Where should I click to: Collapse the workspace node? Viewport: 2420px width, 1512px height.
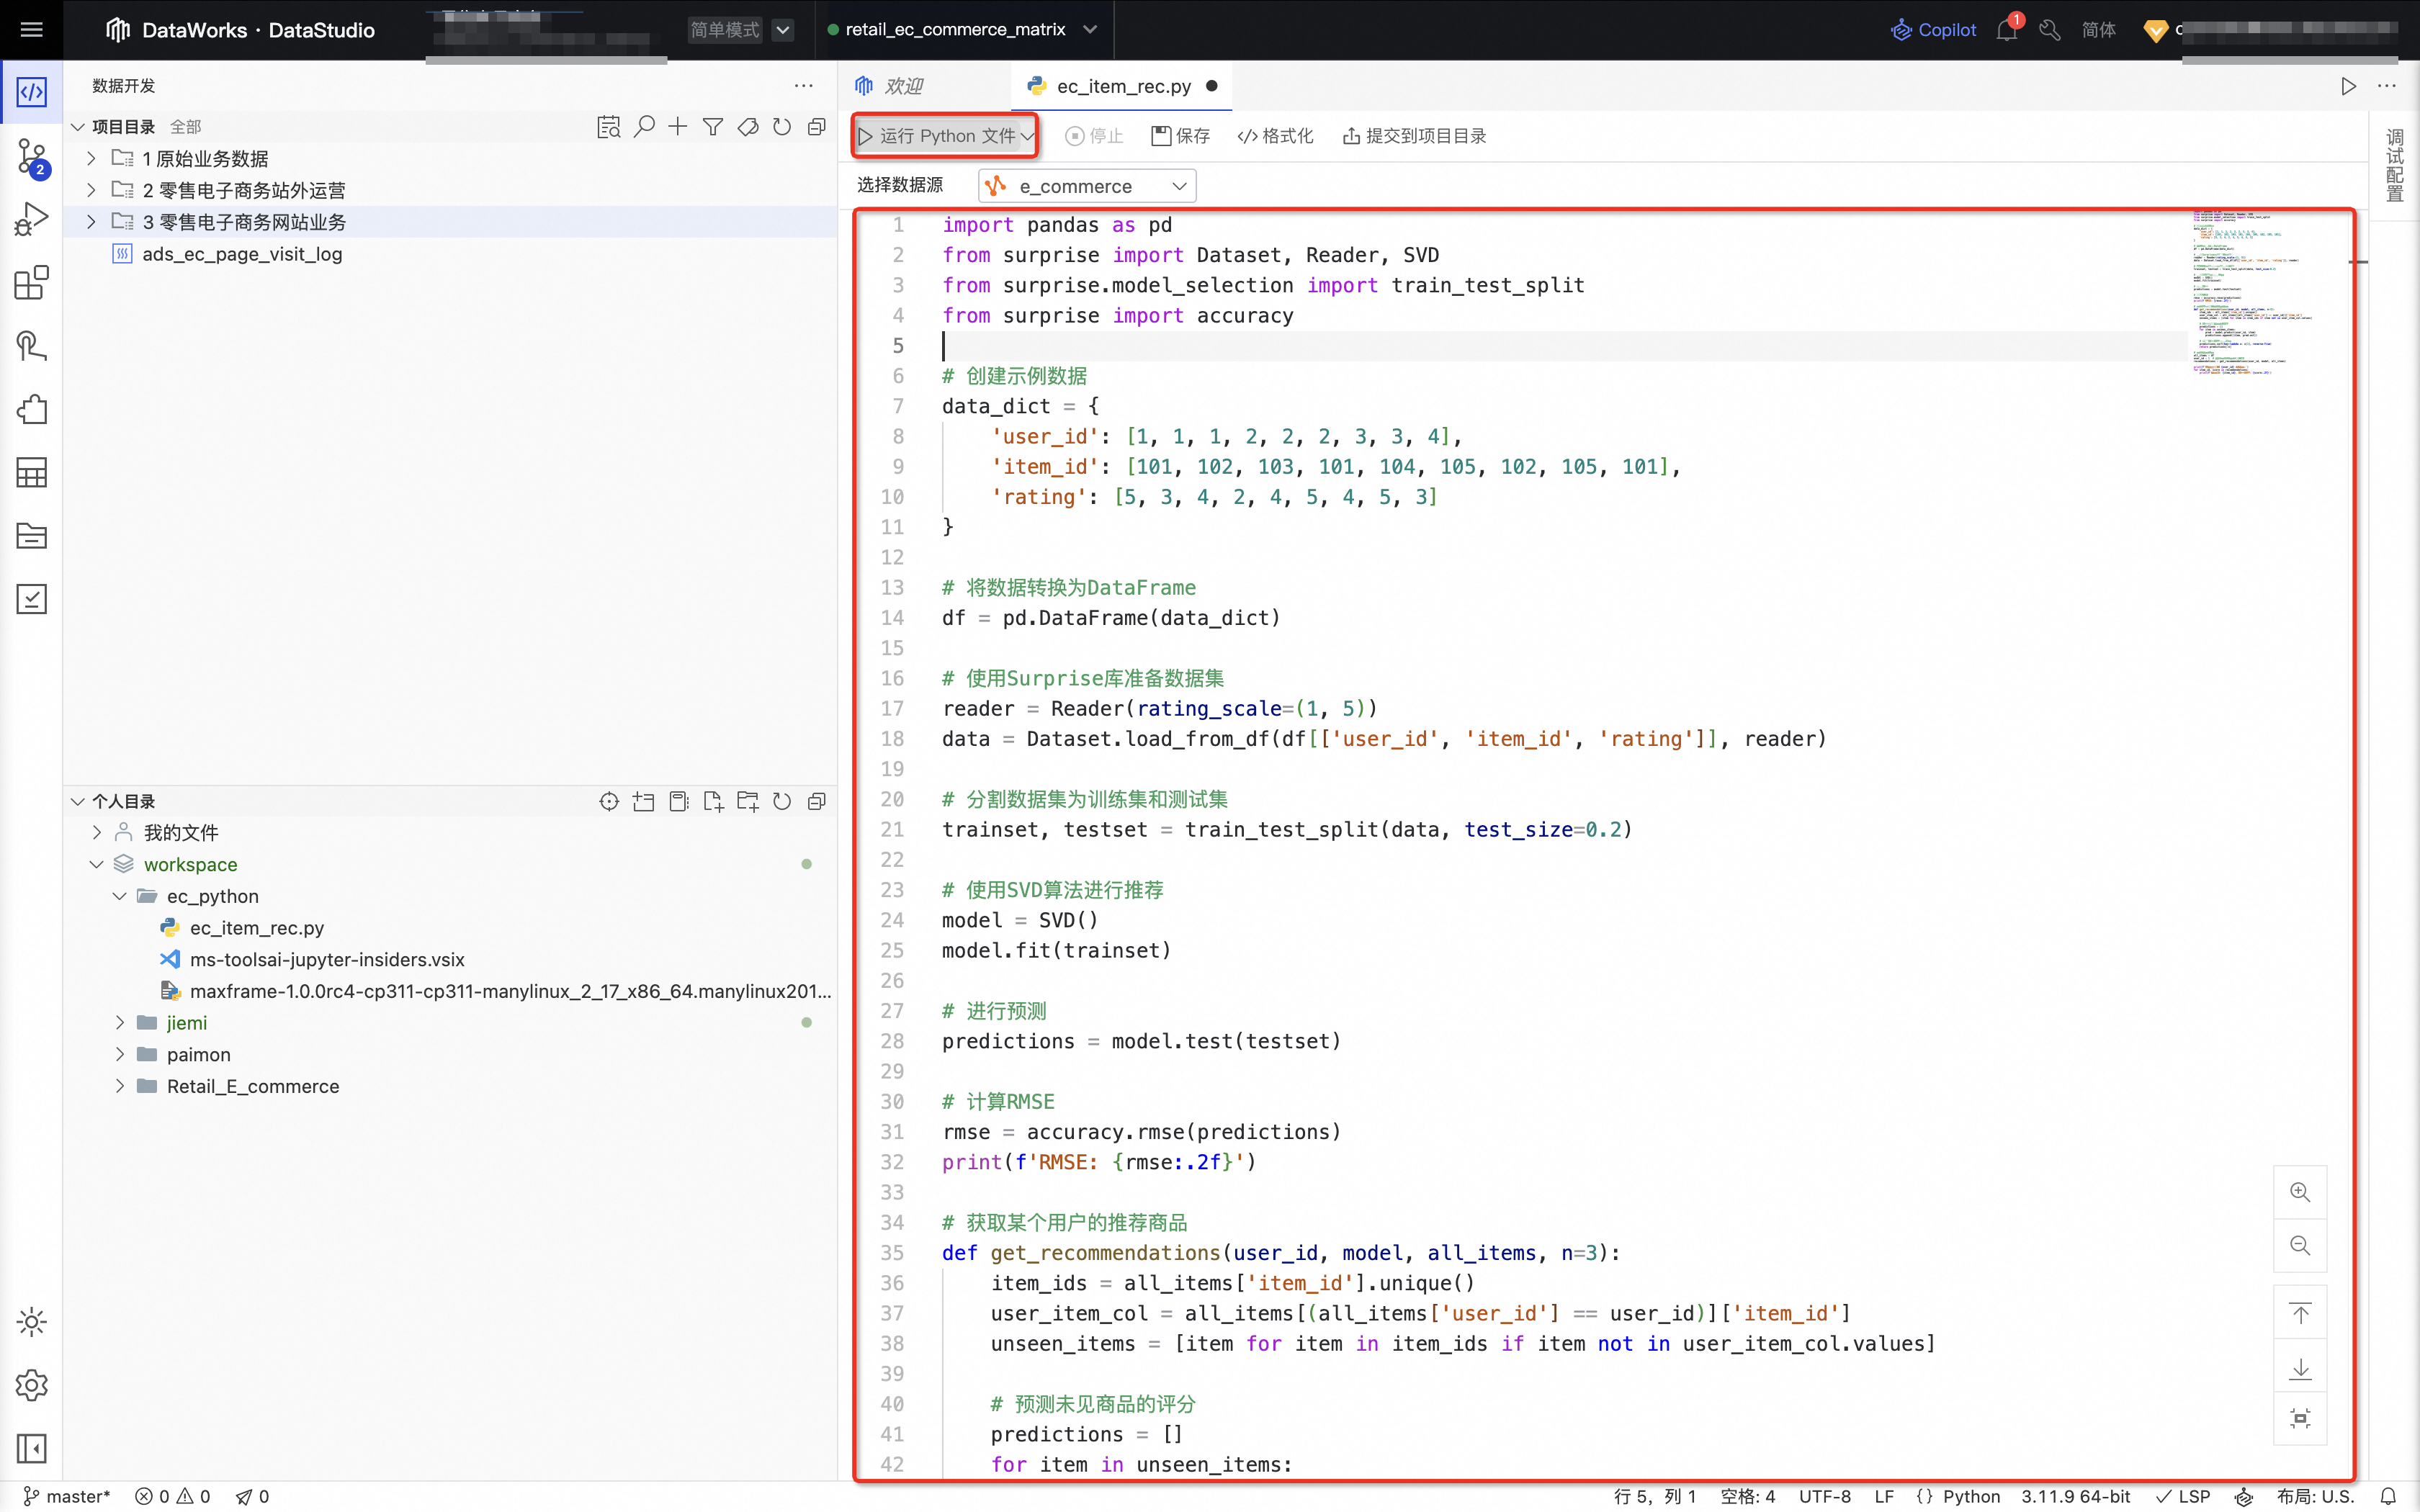click(x=97, y=864)
